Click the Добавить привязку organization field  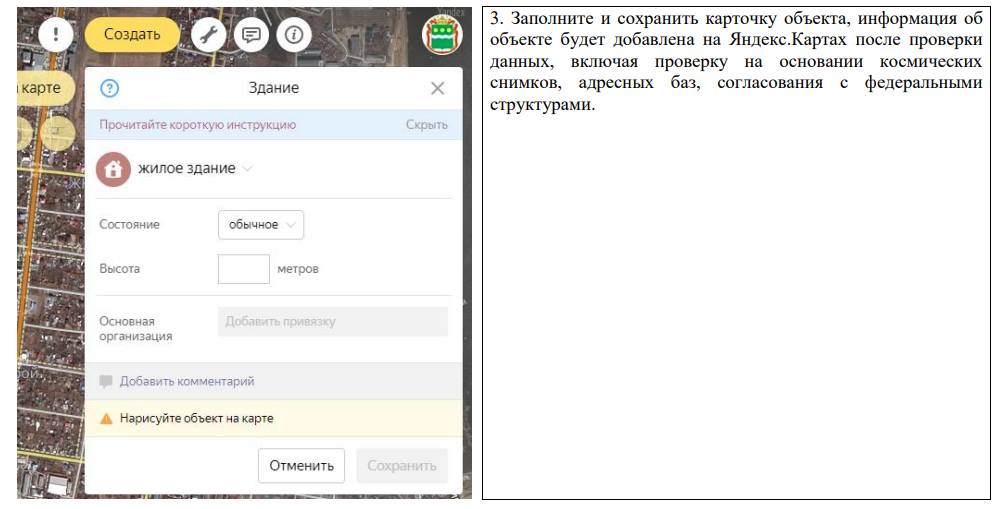[332, 322]
